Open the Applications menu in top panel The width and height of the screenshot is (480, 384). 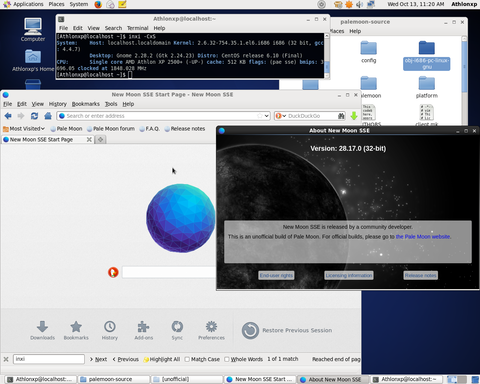pos(23,4)
